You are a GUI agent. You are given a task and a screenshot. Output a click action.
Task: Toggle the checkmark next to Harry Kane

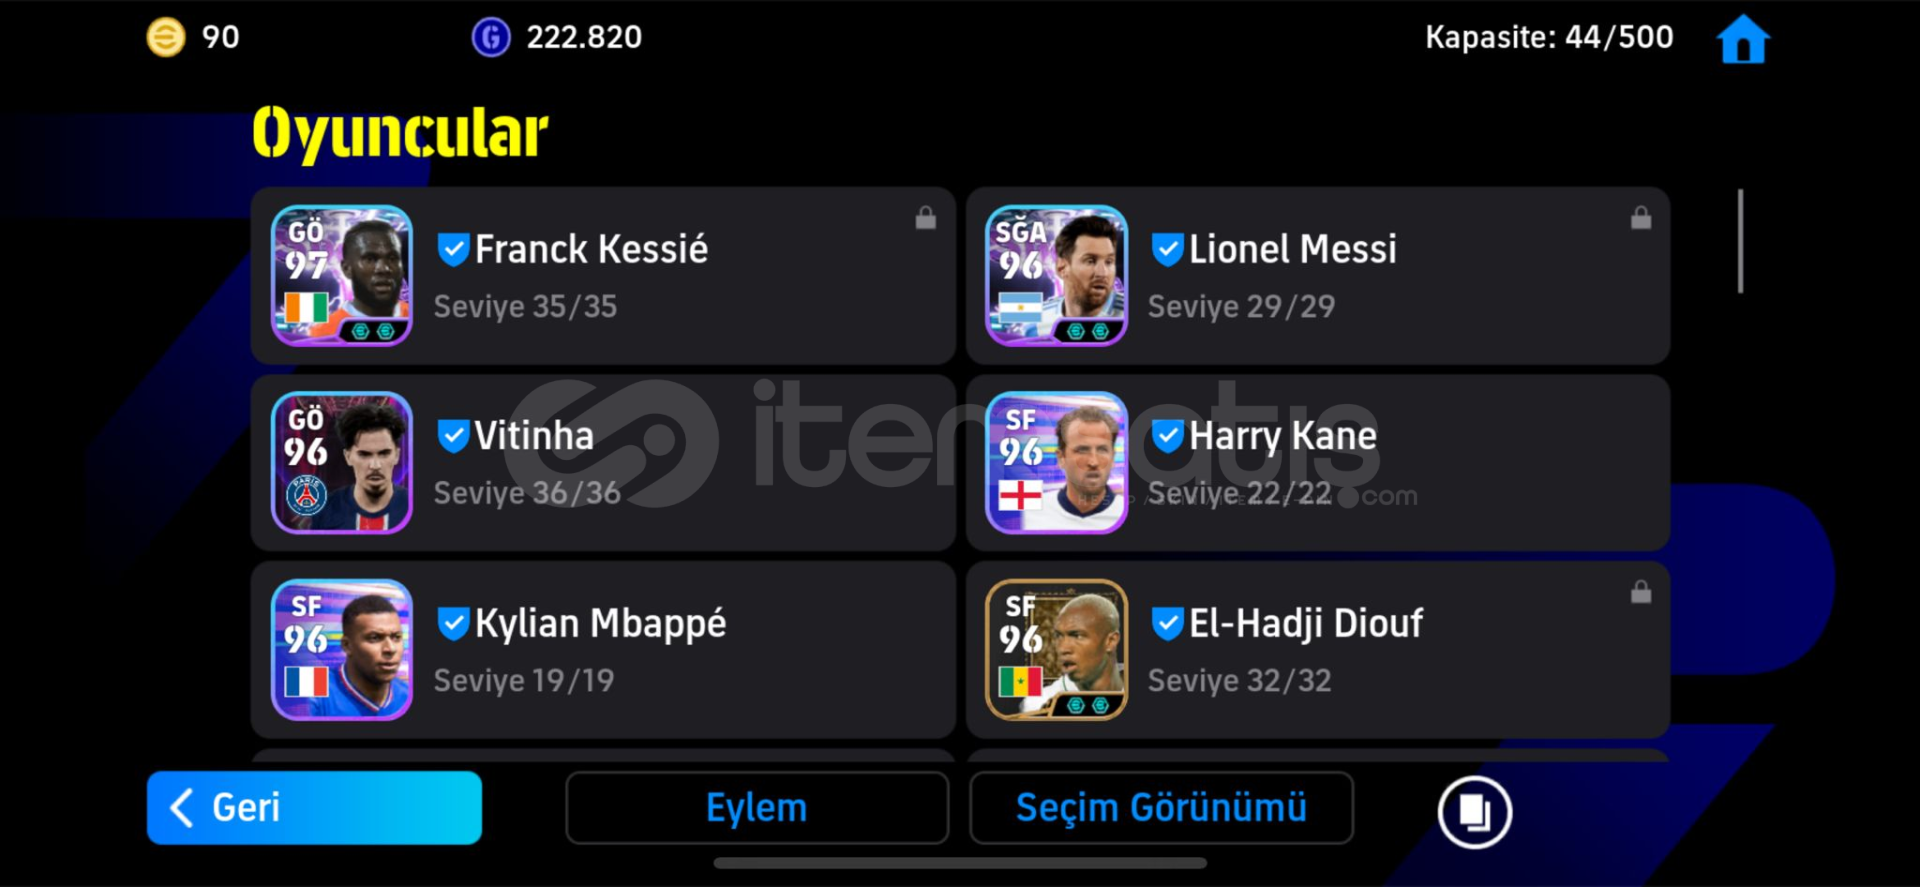coord(1167,436)
